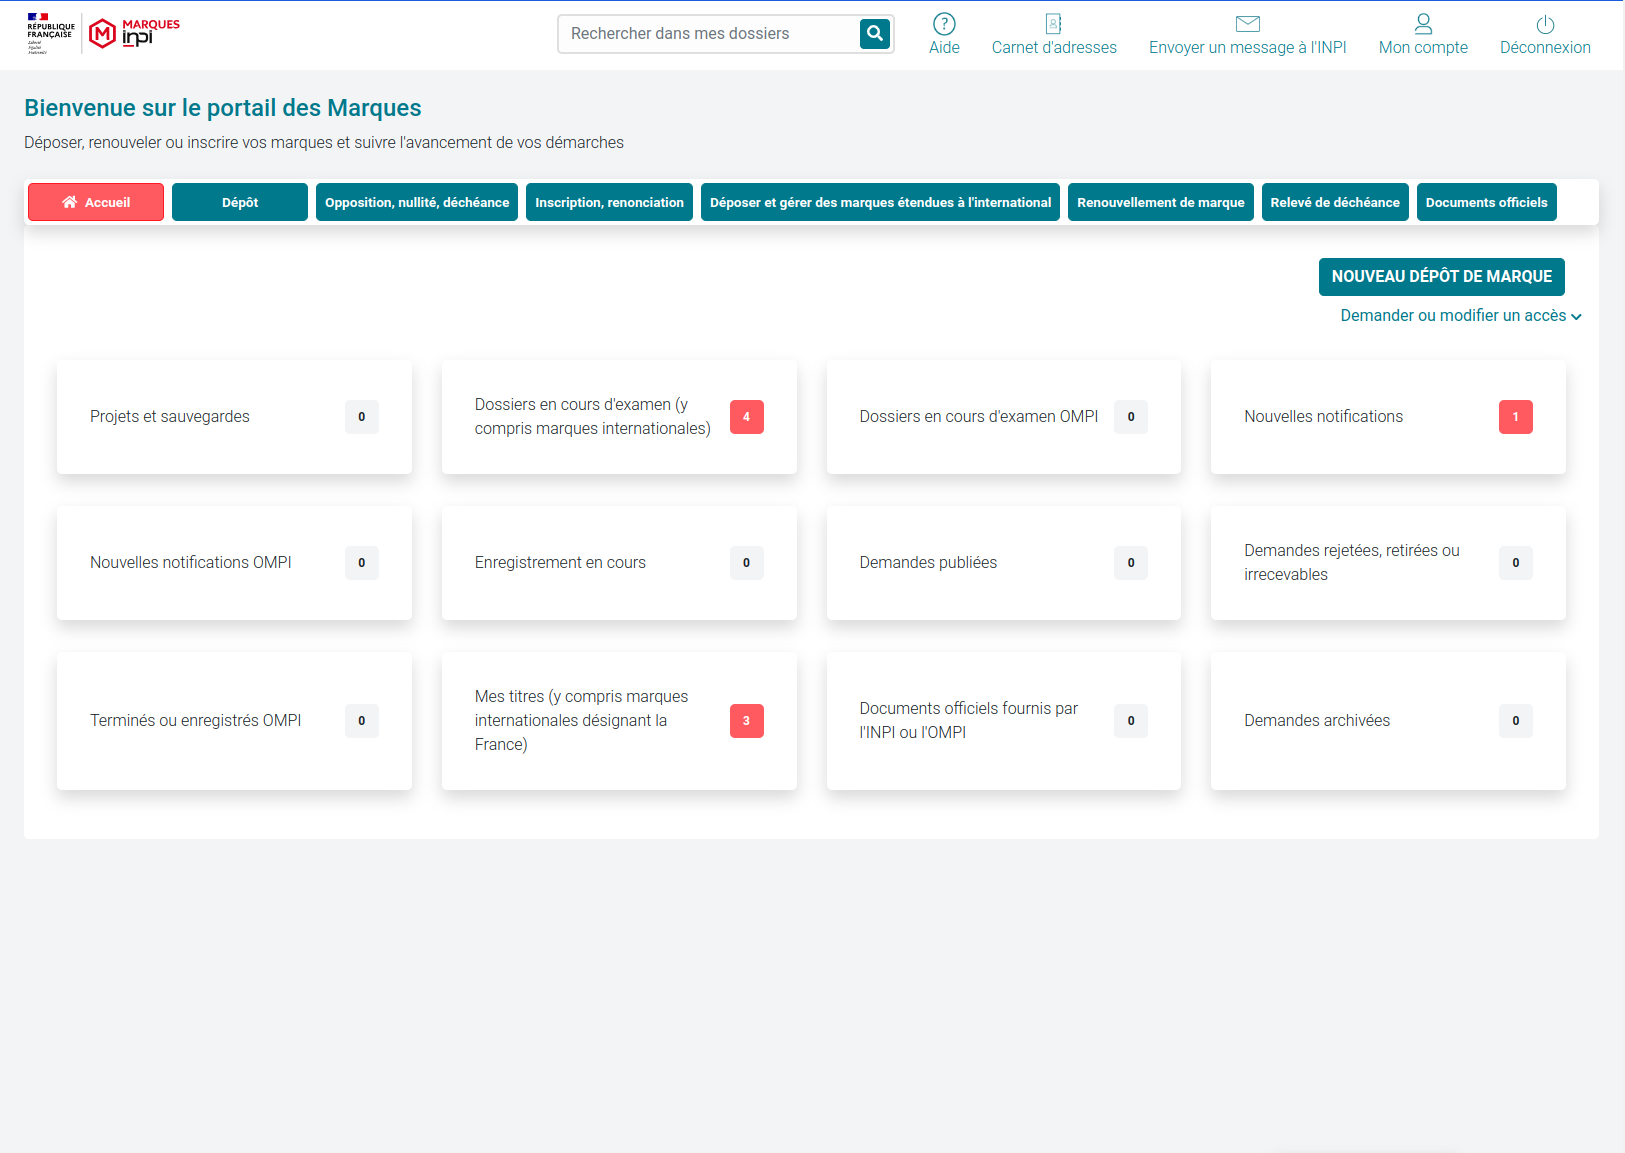Open Demandes archivées card
This screenshot has width=1625, height=1153.
[1388, 721]
